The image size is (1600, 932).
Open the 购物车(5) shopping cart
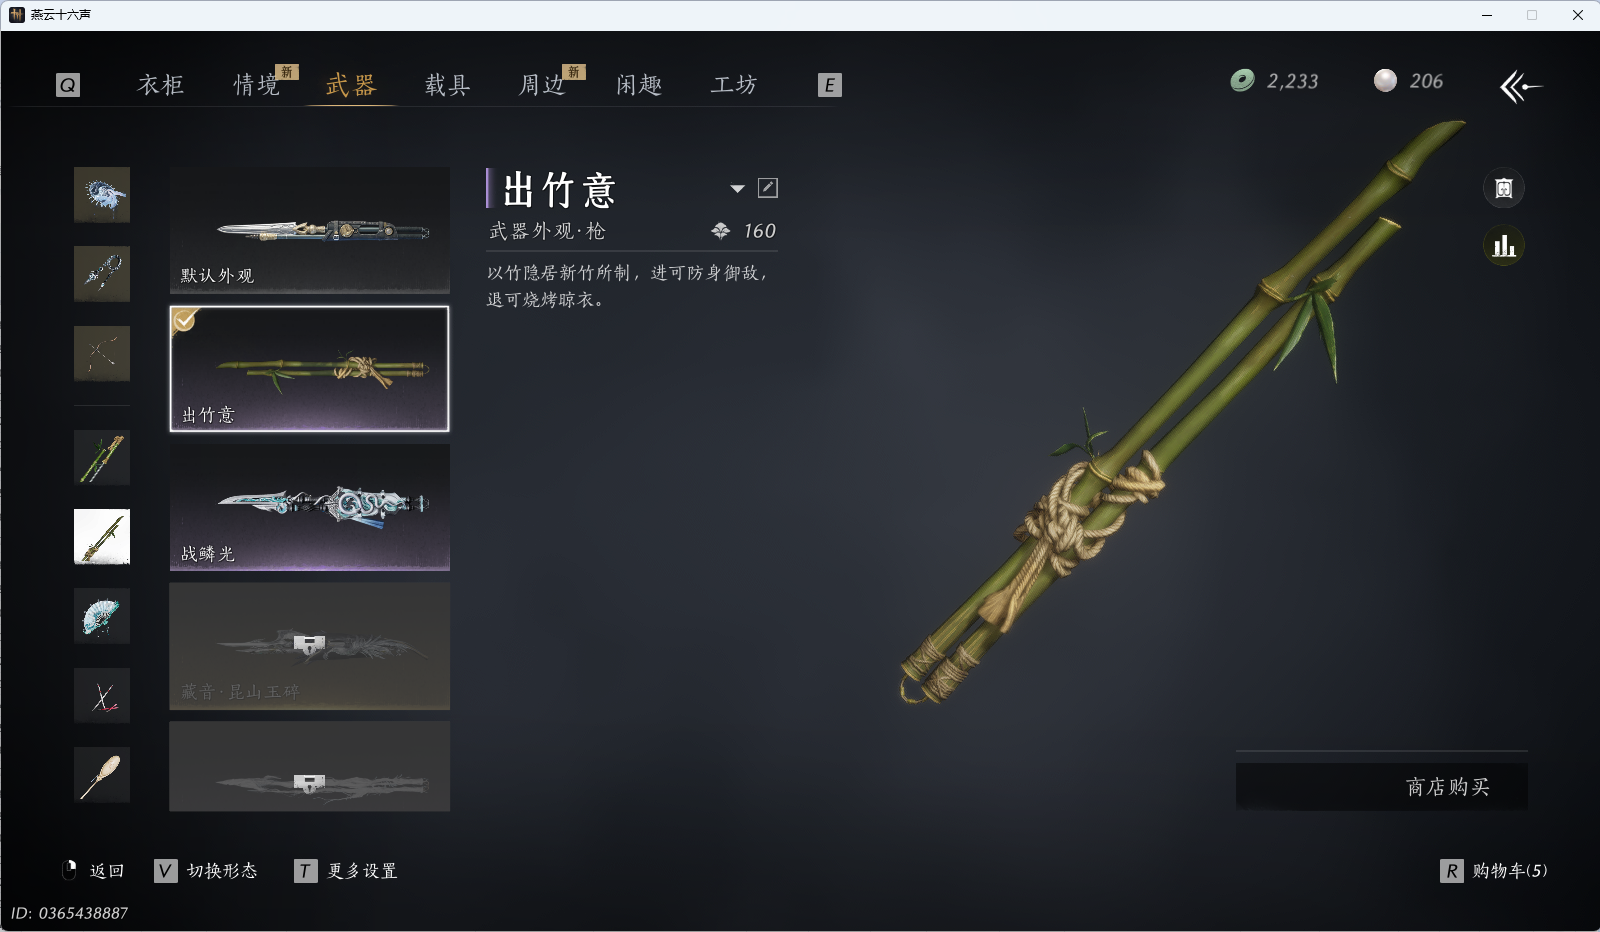1494,871
